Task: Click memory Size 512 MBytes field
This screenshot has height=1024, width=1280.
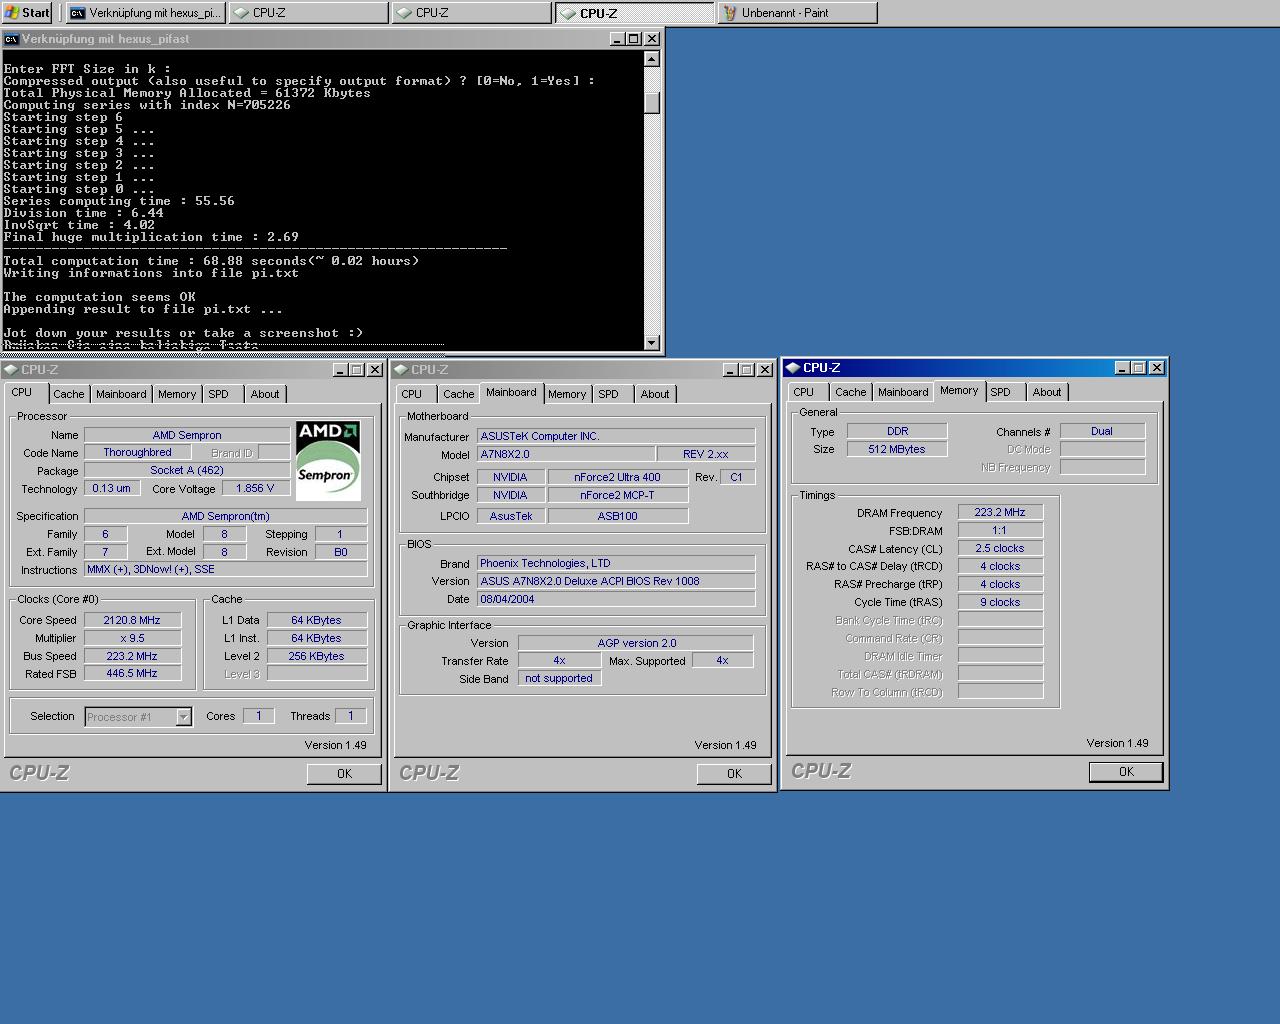Action: click(897, 449)
